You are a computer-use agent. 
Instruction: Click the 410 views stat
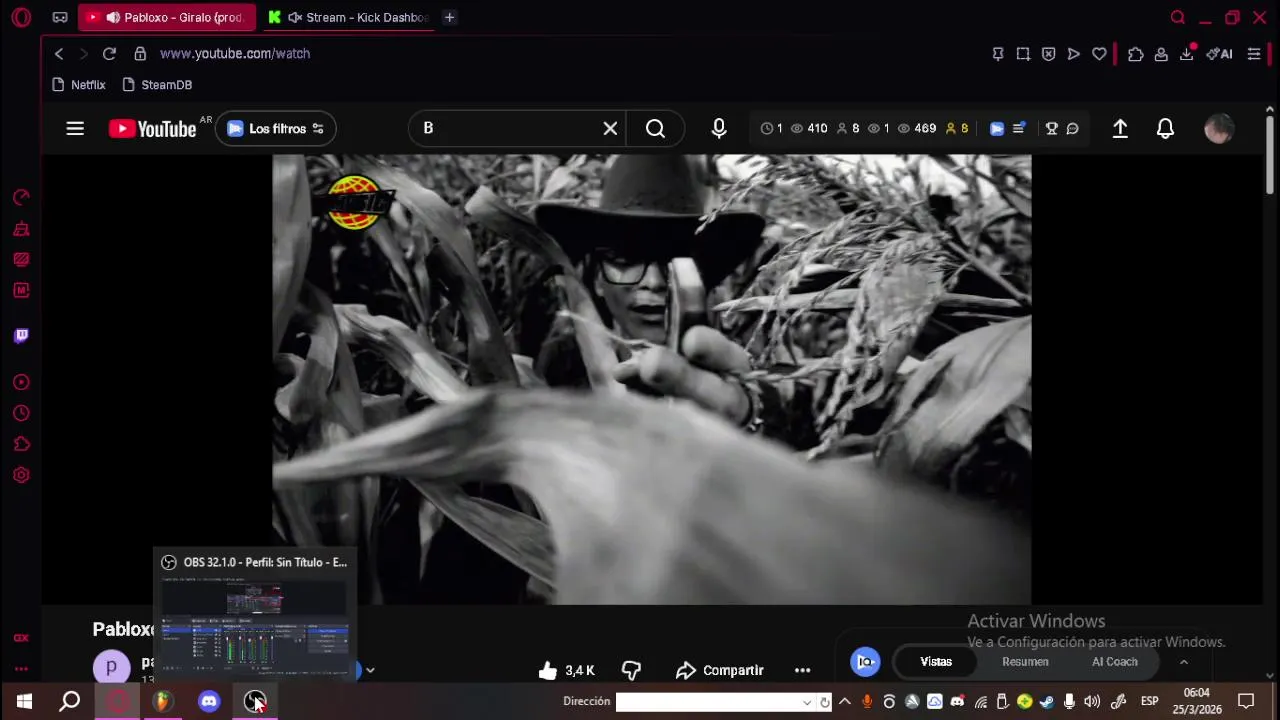click(809, 128)
